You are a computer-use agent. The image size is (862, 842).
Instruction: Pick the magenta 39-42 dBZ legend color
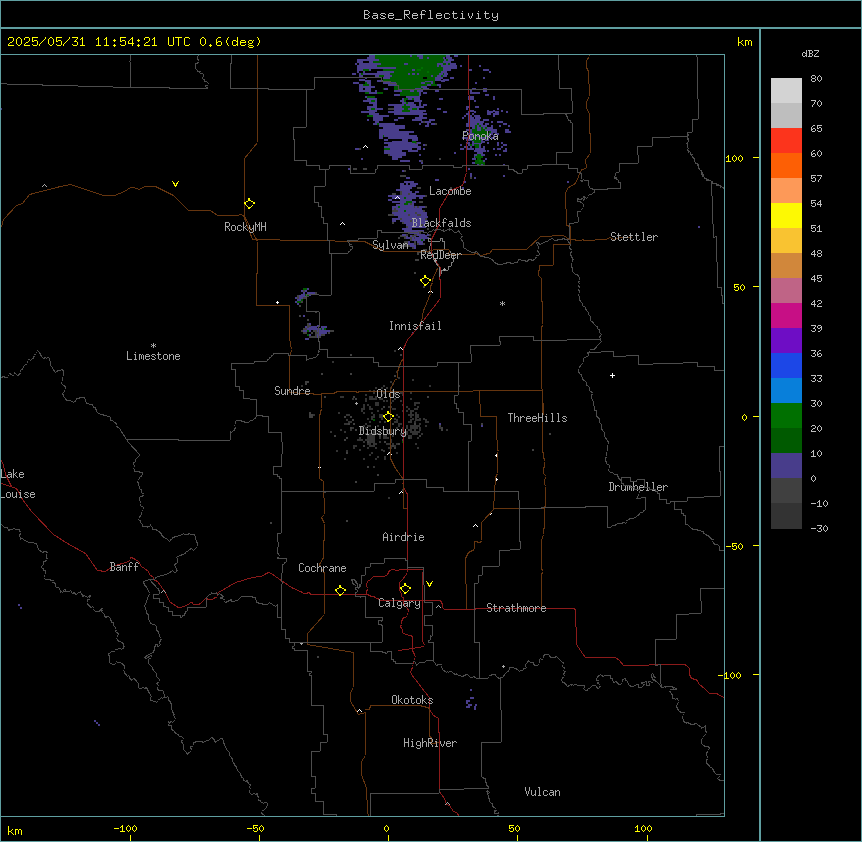coord(786,315)
